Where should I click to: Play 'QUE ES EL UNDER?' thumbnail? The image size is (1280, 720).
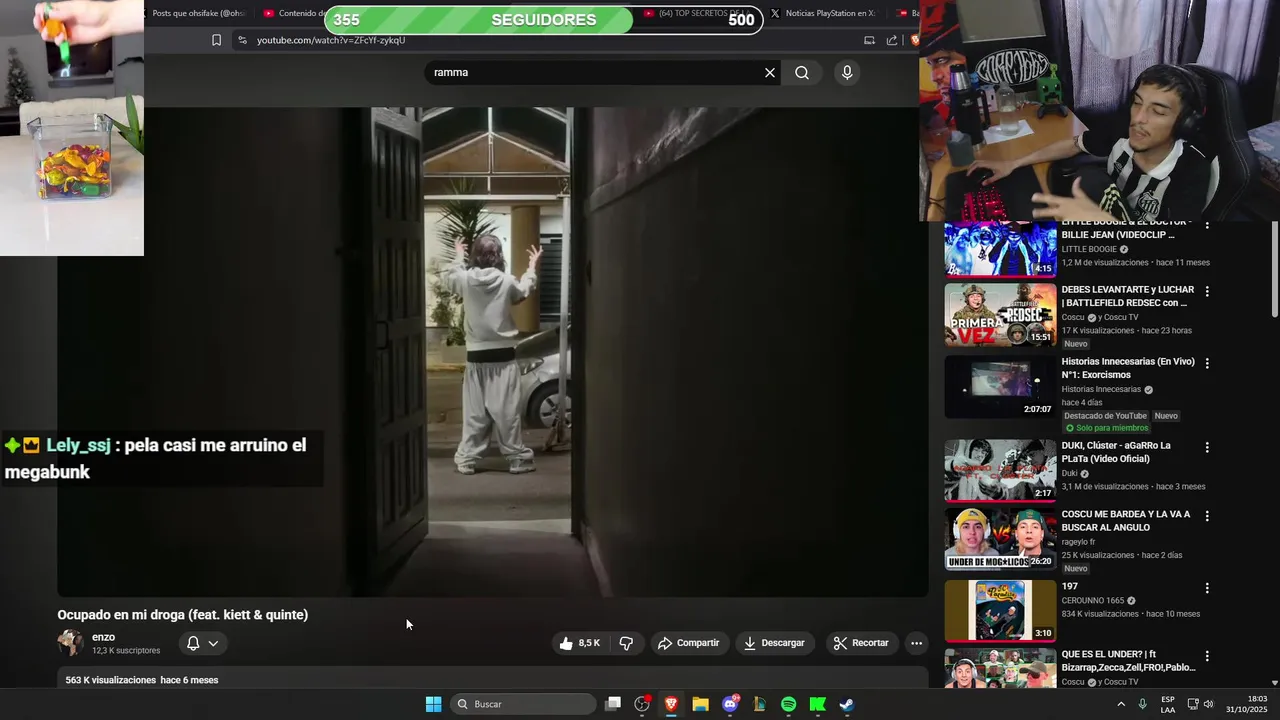pos(1000,668)
